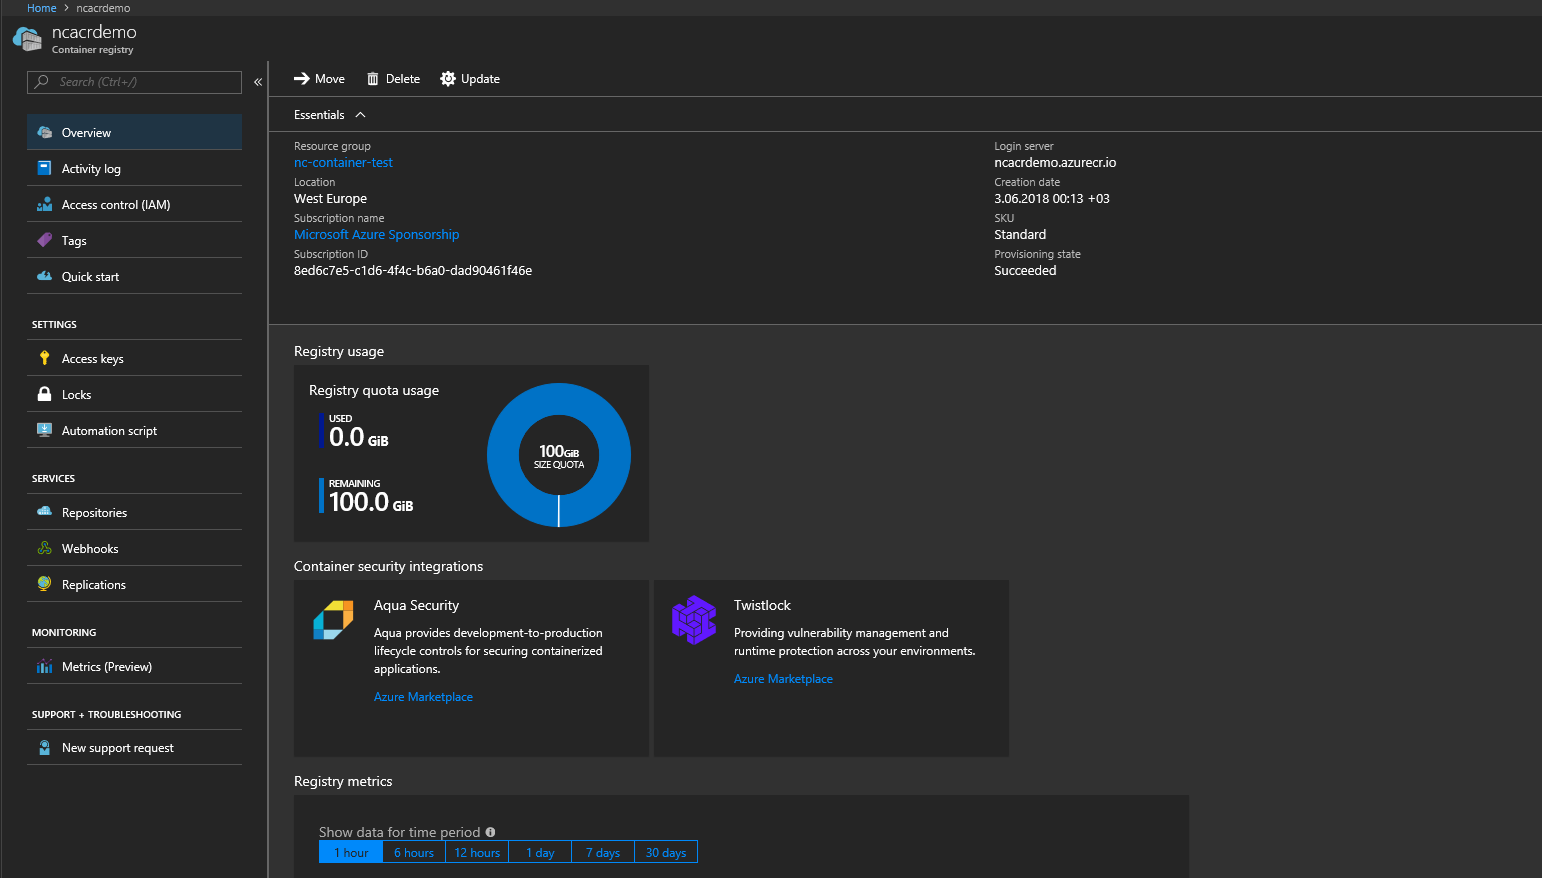The image size is (1542, 878).
Task: Click the Update gear icon
Action: pyautogui.click(x=448, y=78)
